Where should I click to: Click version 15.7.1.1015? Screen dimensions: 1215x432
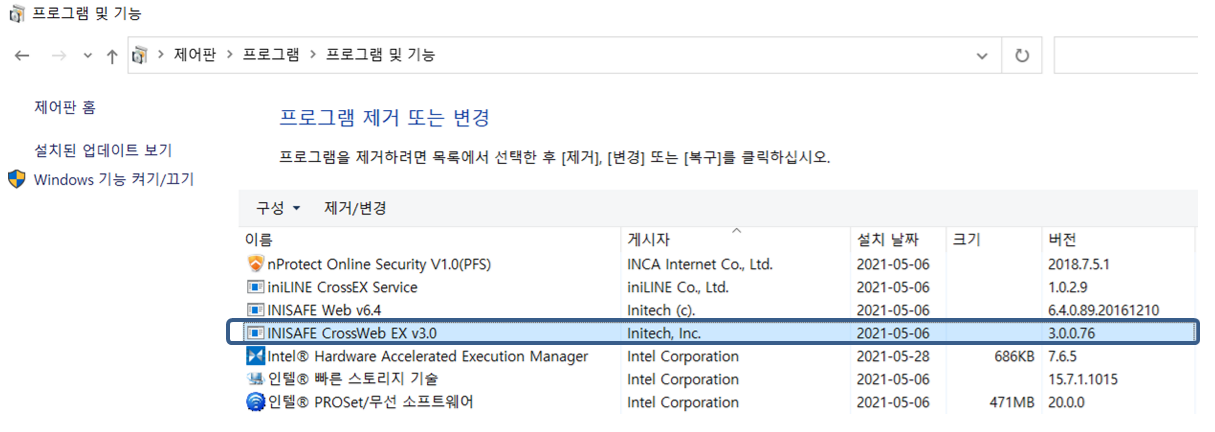[x=1083, y=379]
